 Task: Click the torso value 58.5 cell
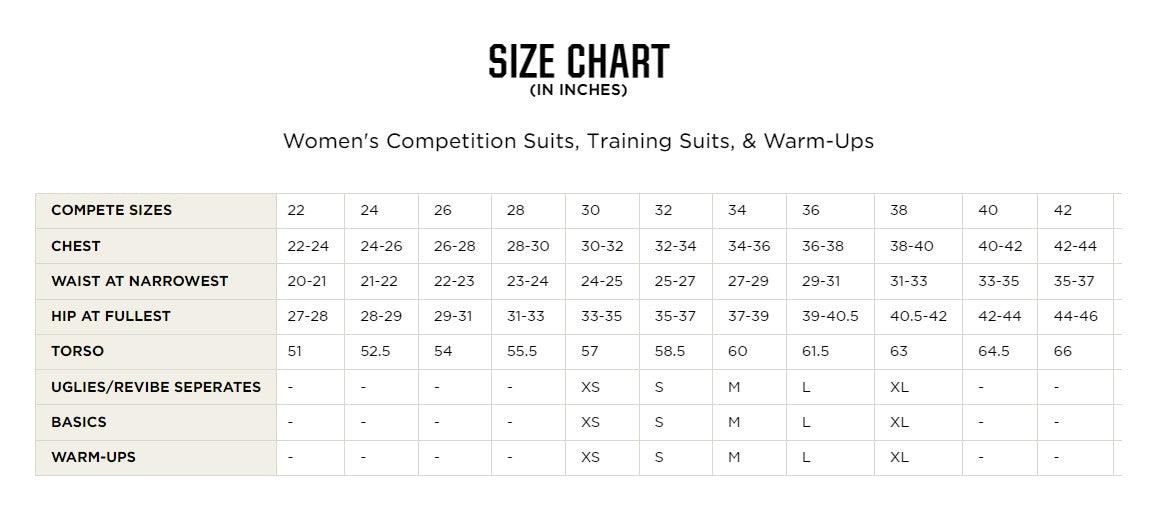(670, 351)
